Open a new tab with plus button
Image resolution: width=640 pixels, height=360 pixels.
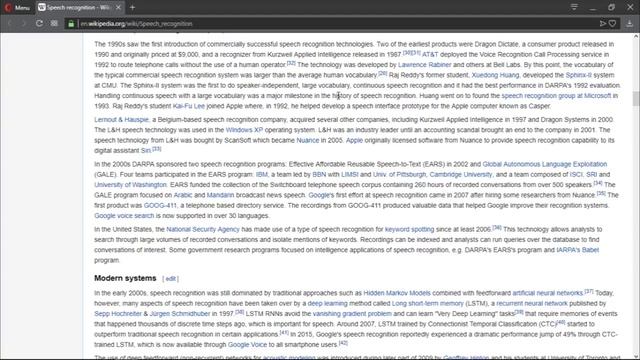point(132,7)
